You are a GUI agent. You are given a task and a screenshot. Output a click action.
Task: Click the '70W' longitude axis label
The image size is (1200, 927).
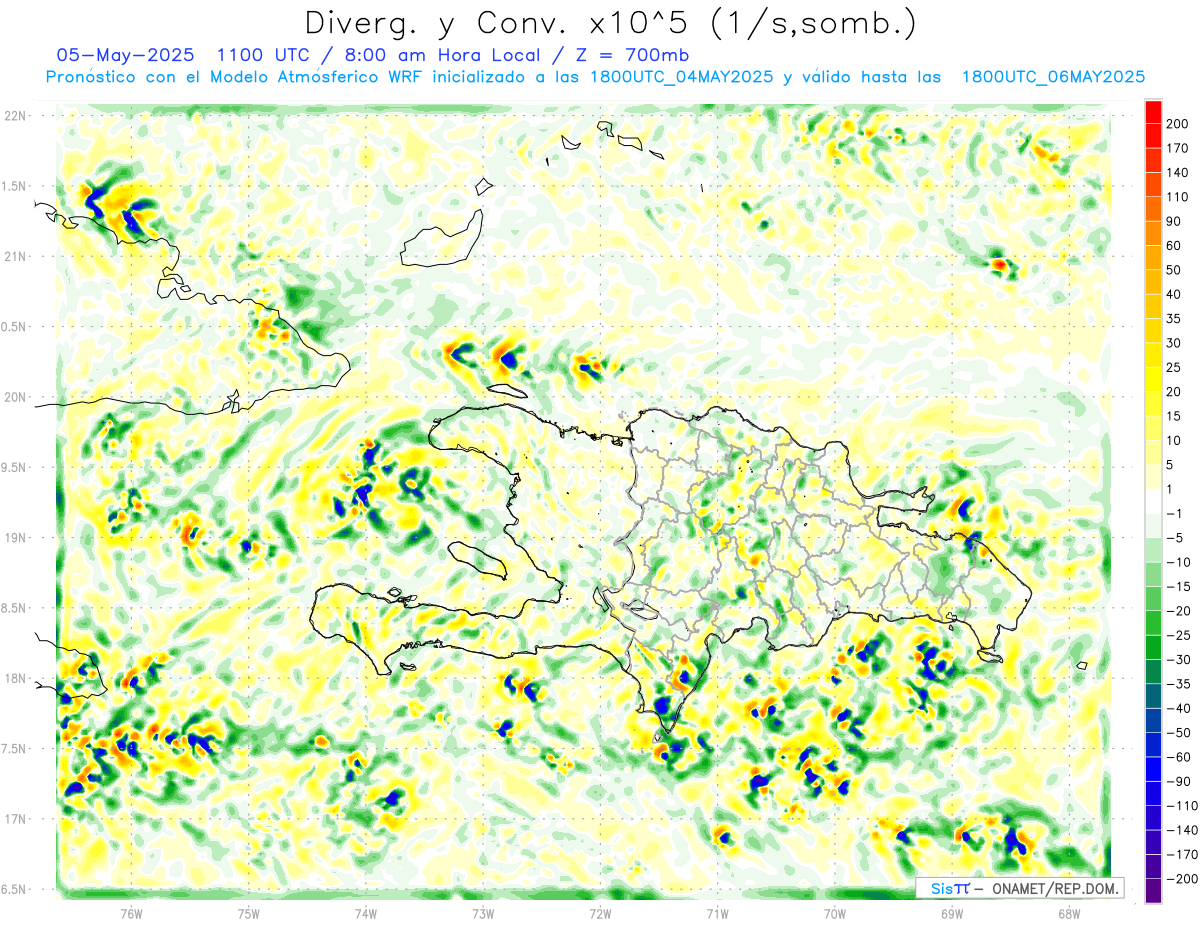point(835,913)
